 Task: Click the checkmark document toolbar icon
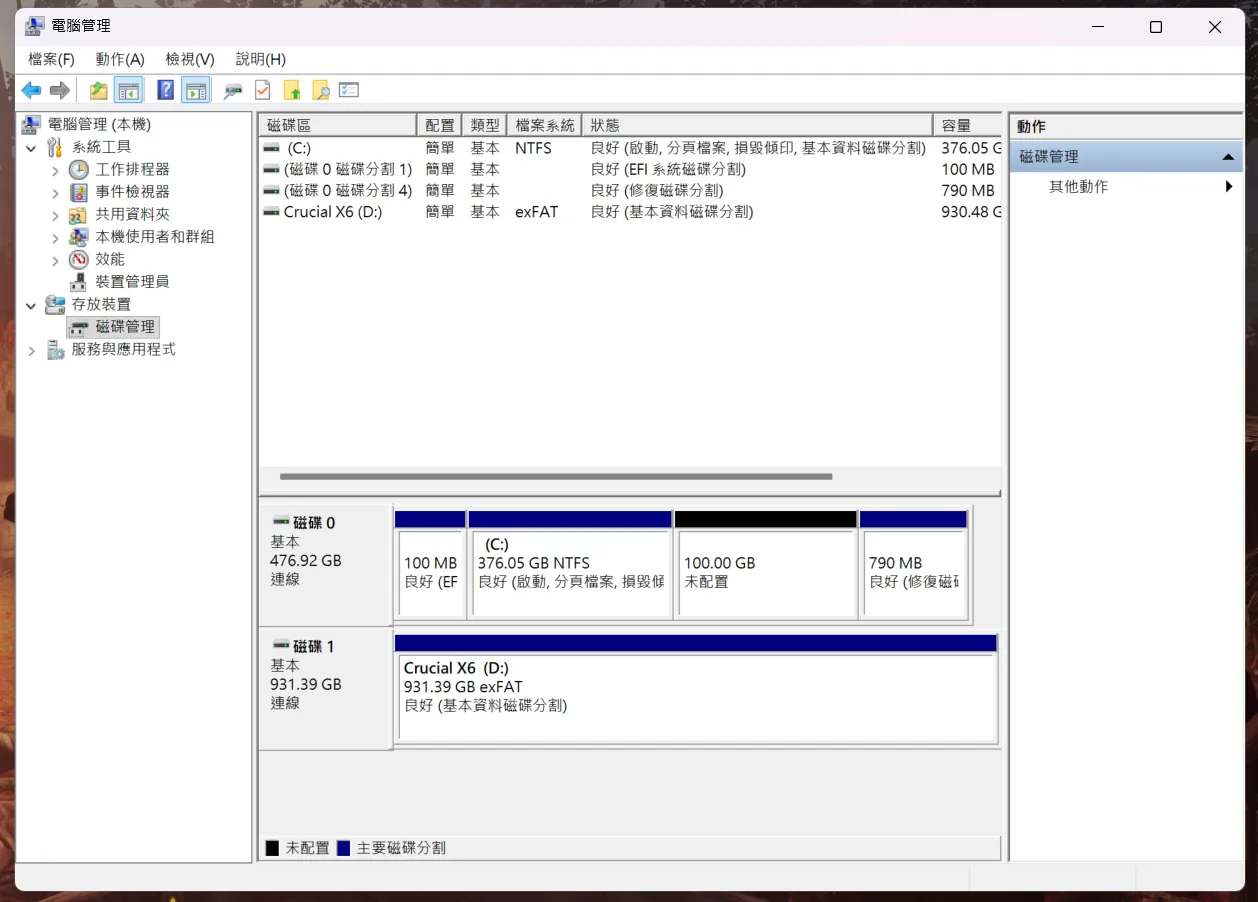(262, 91)
